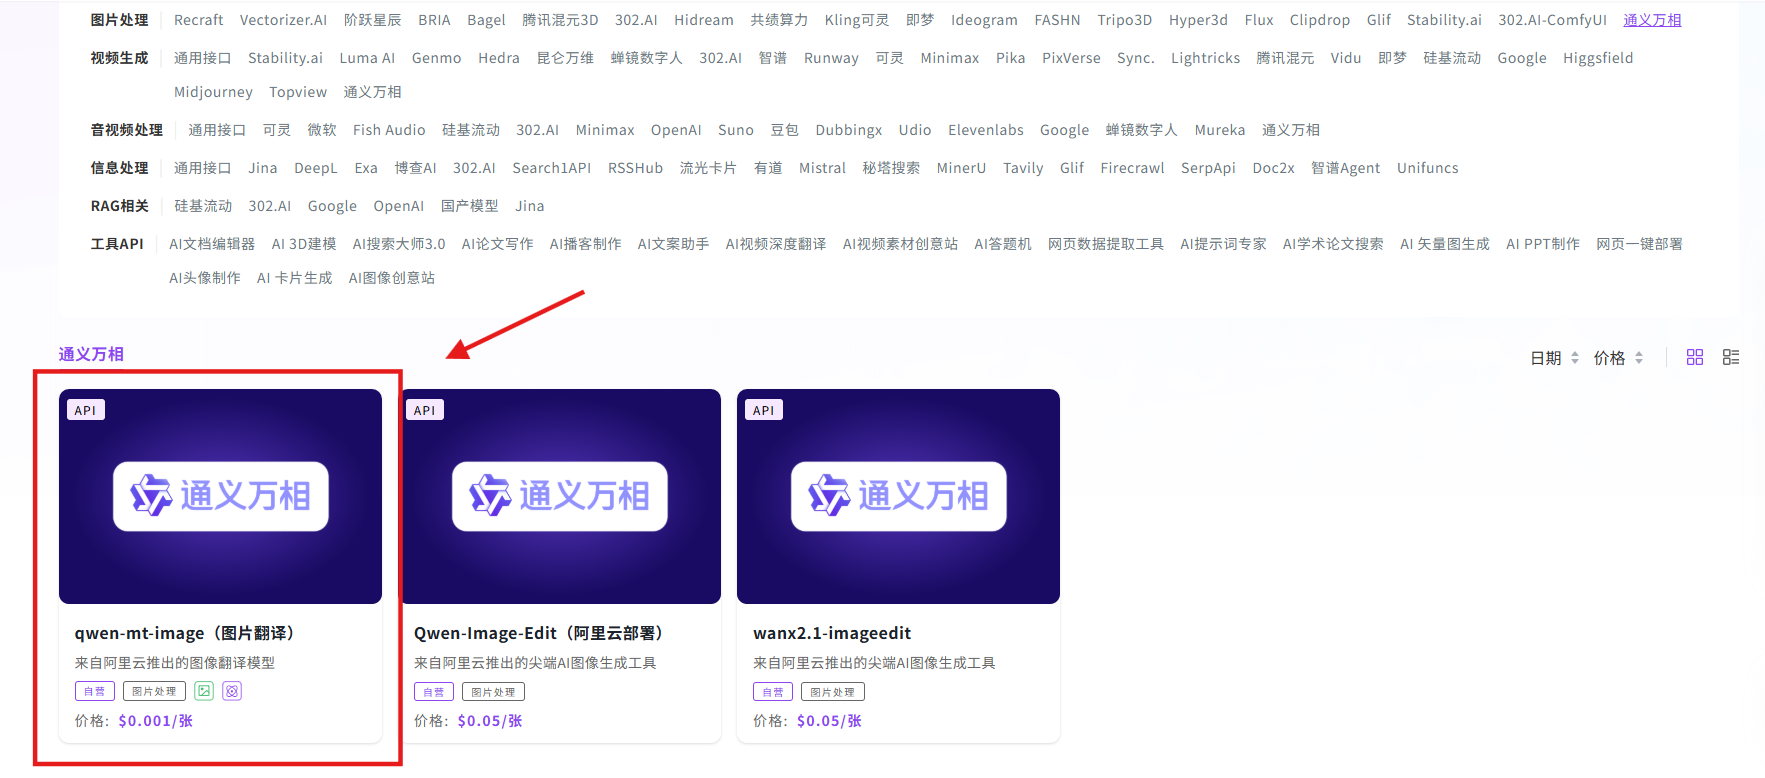1765x778 pixels.
Task: Click 图片处理 tag on qwen-mt-image card
Action: click(154, 691)
